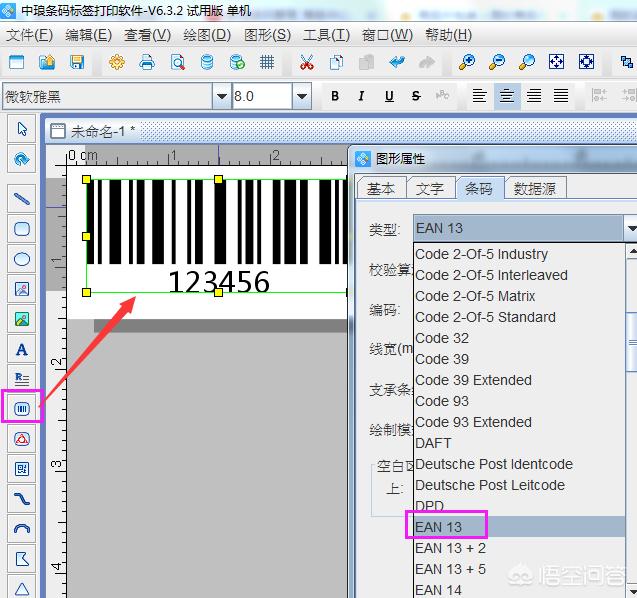This screenshot has width=637, height=598.
Task: Open document settings gear icon
Action: (117, 62)
